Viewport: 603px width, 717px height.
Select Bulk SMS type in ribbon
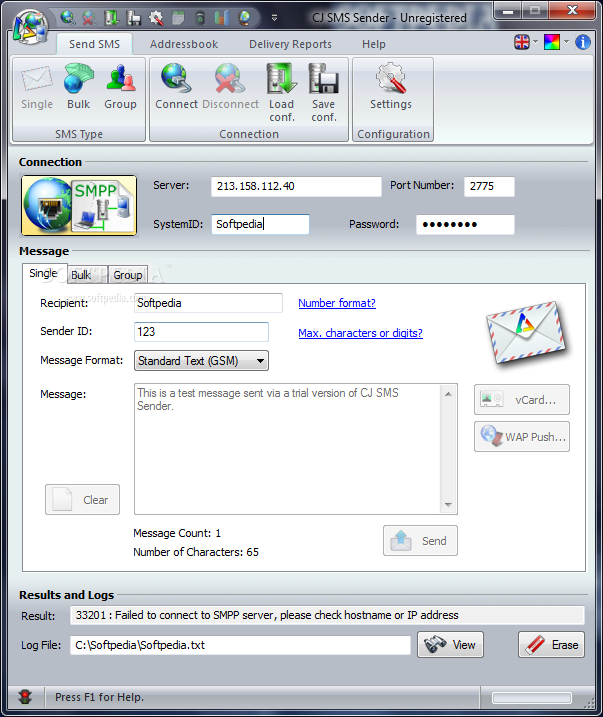(x=79, y=87)
